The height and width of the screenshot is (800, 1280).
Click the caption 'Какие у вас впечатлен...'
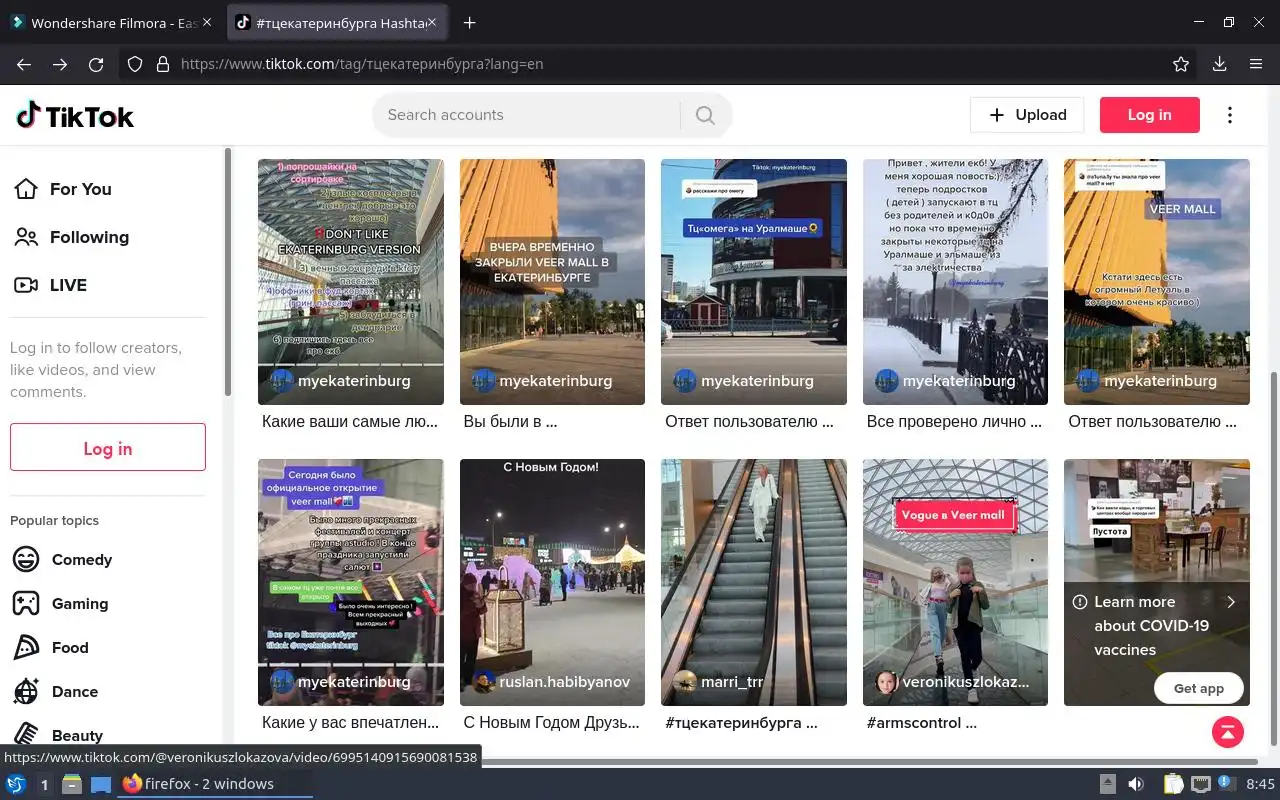point(350,722)
